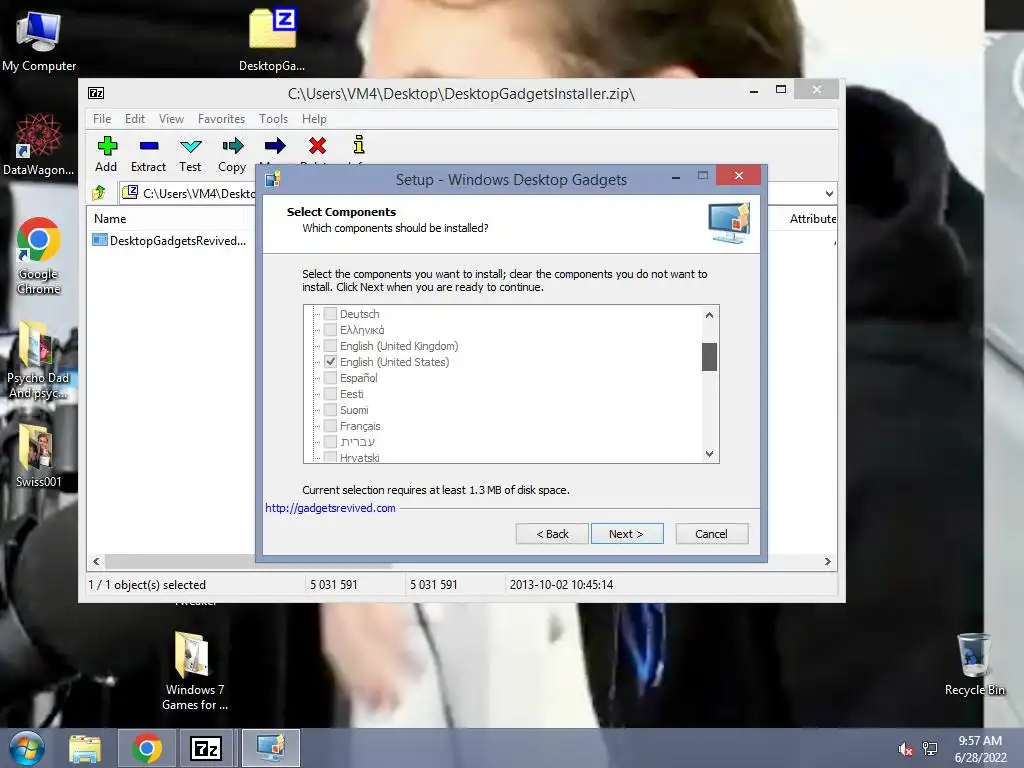The height and width of the screenshot is (768, 1024).
Task: Check the Hebrew (עברית) language checkbox
Action: (x=330, y=441)
